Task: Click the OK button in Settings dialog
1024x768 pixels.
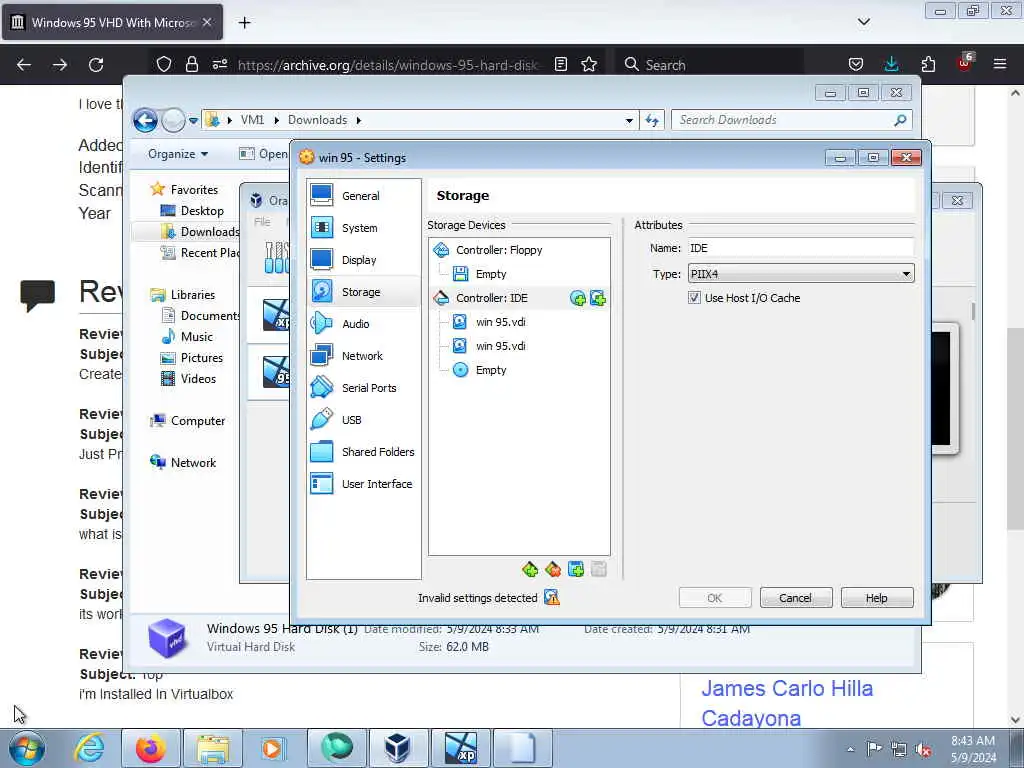Action: pos(714,598)
